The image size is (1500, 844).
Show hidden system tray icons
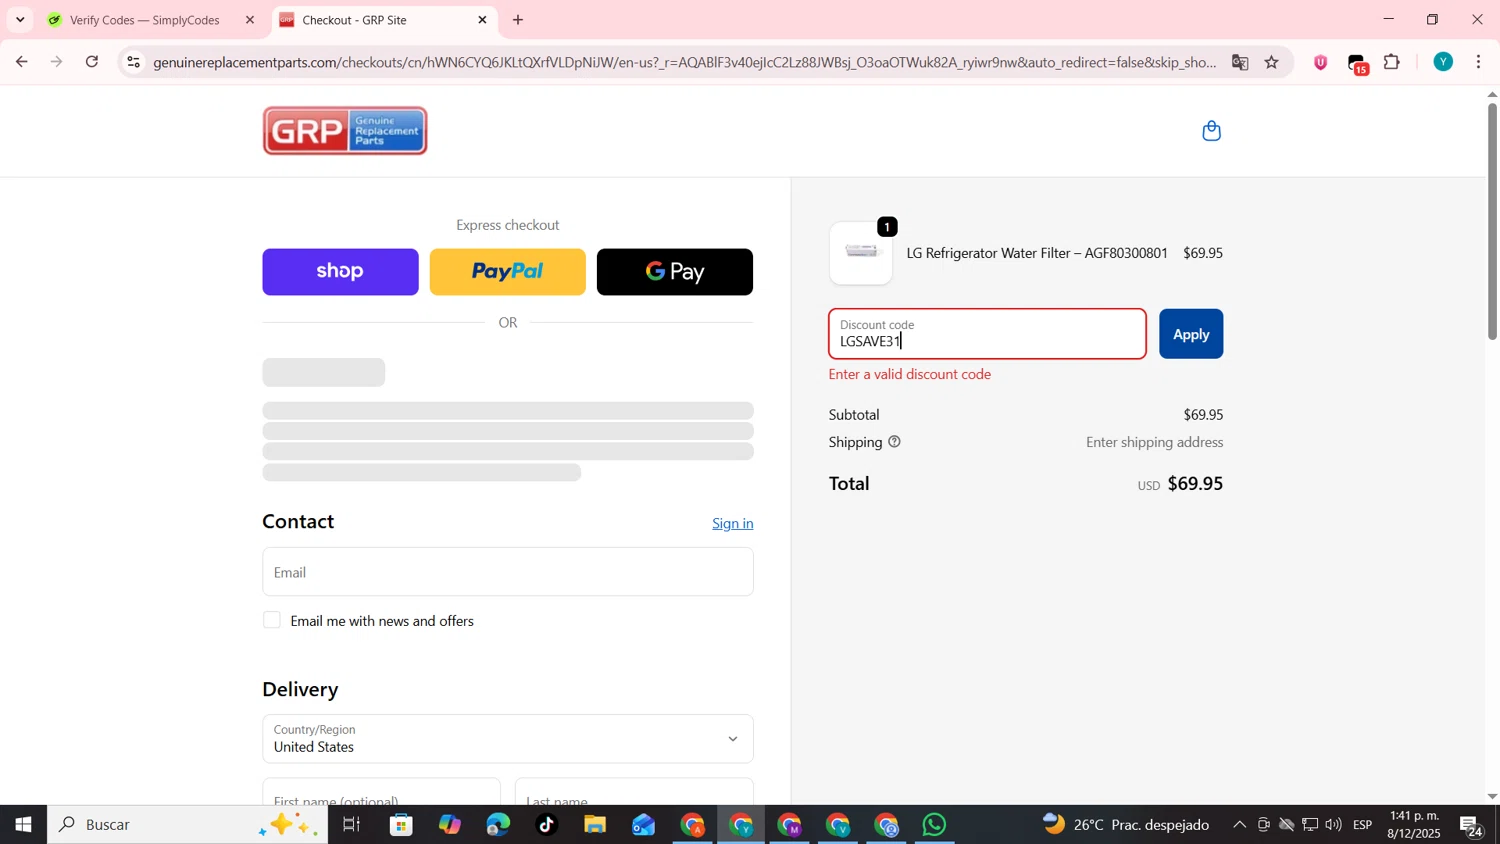pyautogui.click(x=1239, y=825)
